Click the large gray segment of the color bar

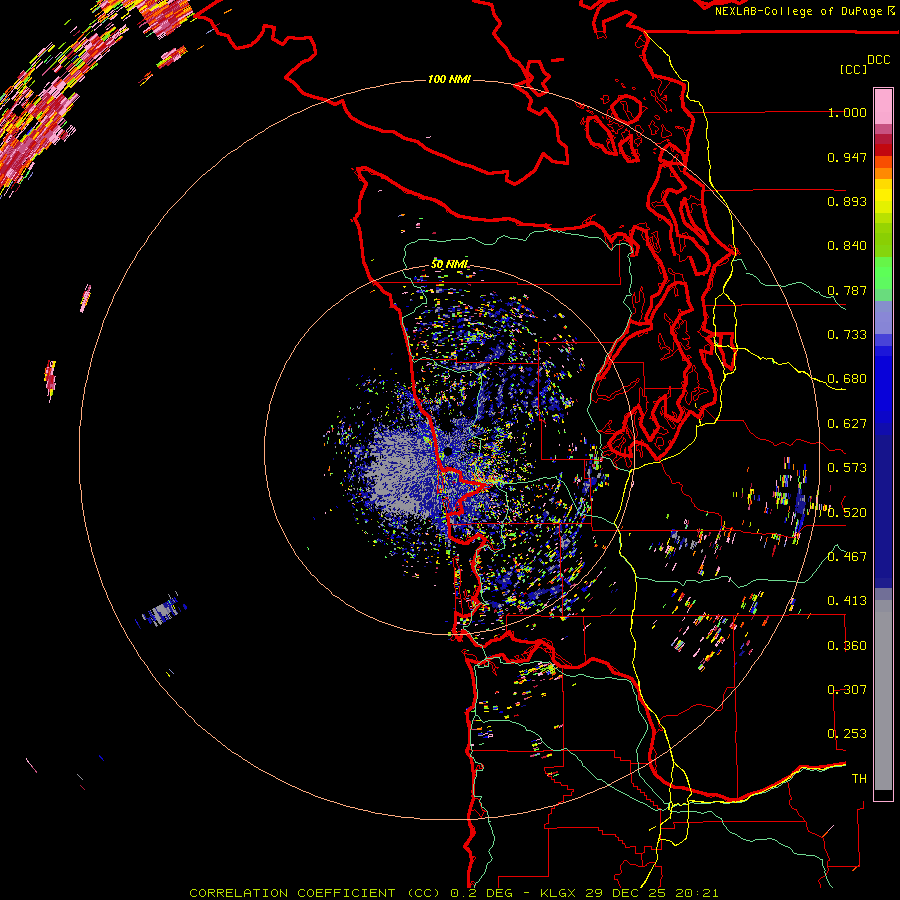coord(883,695)
